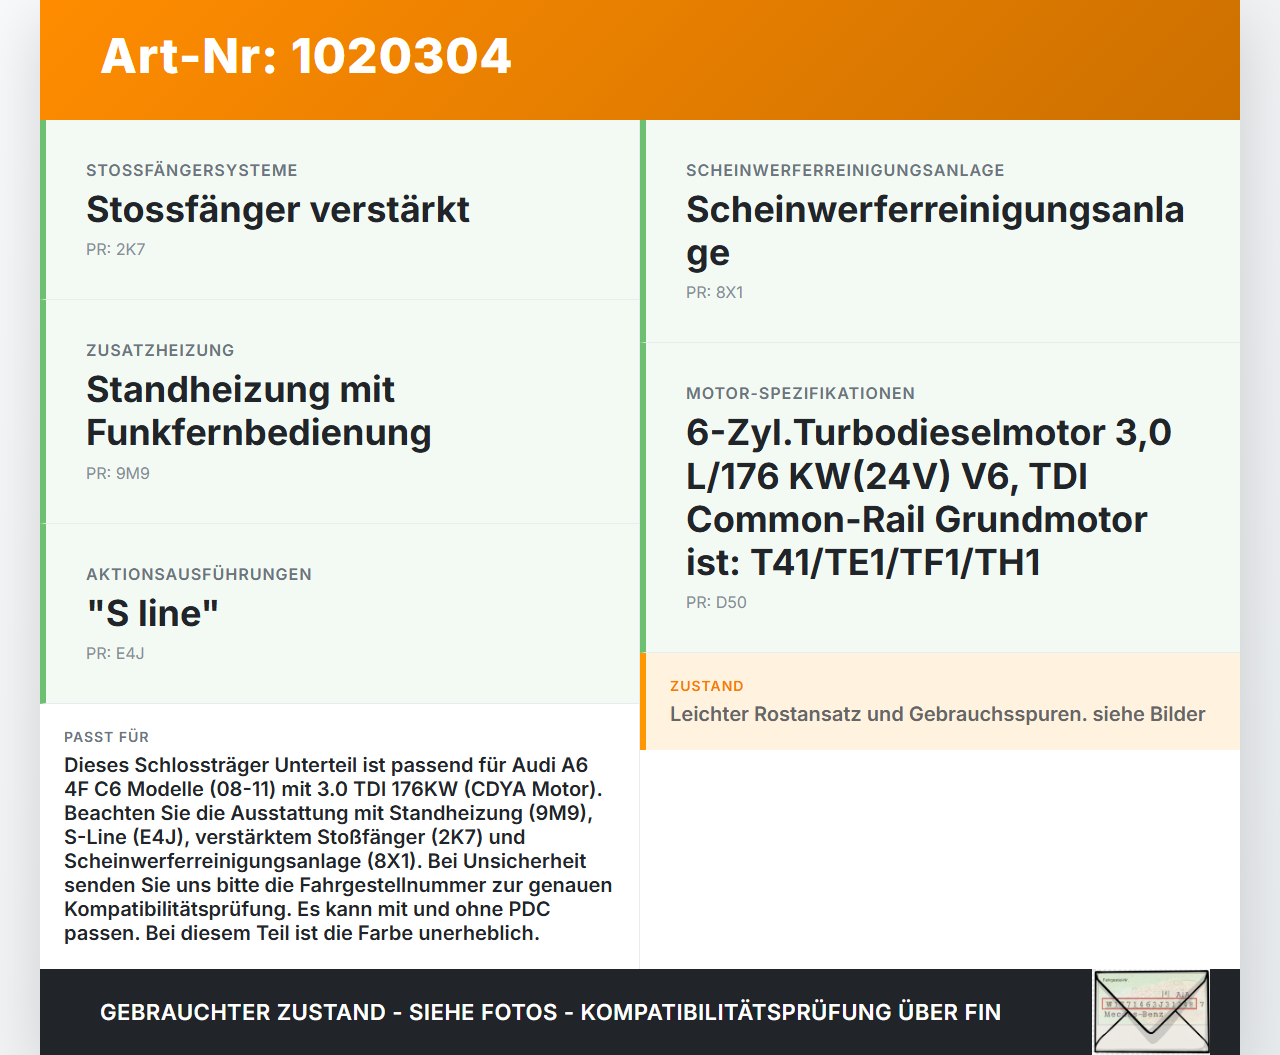Click the dark footer banner about FIN check
Screen dimensions: 1280x1055
640,1012
